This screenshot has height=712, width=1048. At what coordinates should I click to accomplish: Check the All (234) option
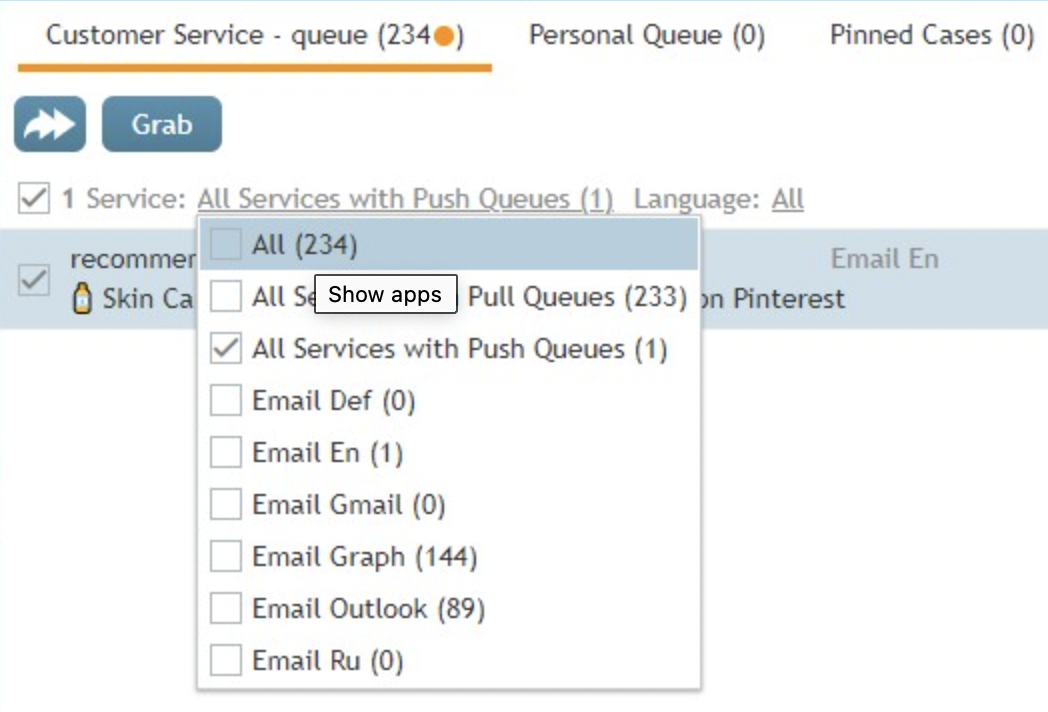point(226,245)
